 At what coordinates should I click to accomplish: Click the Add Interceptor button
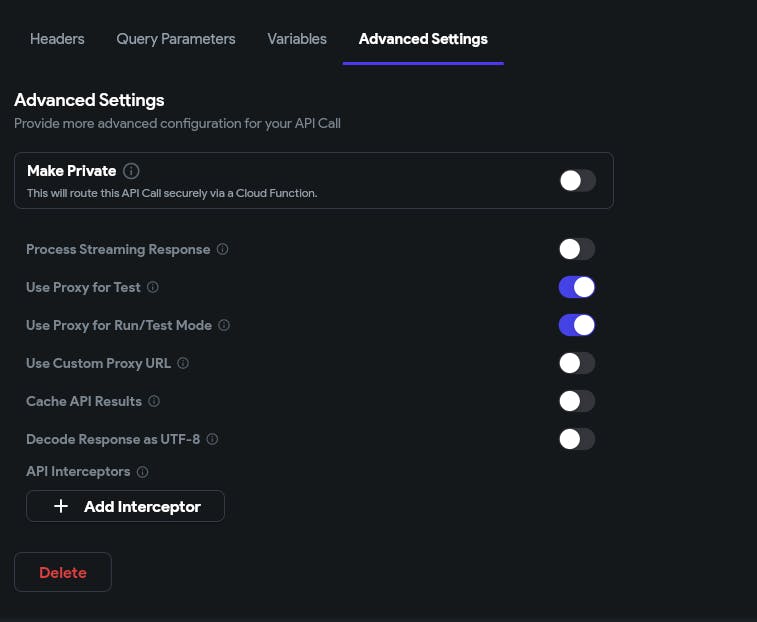point(125,506)
